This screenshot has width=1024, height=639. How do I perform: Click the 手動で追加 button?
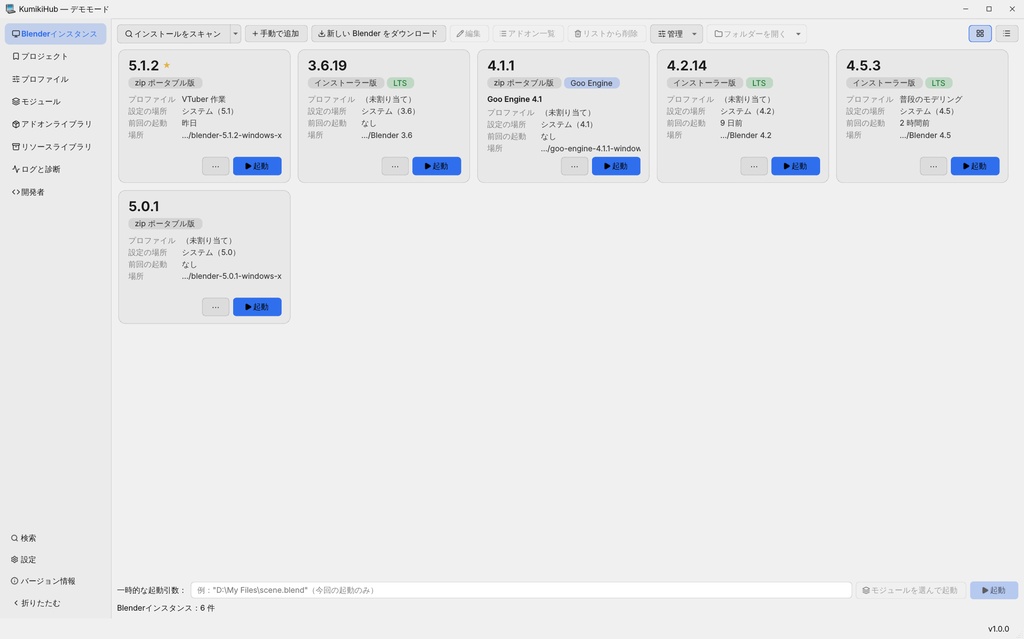(276, 34)
